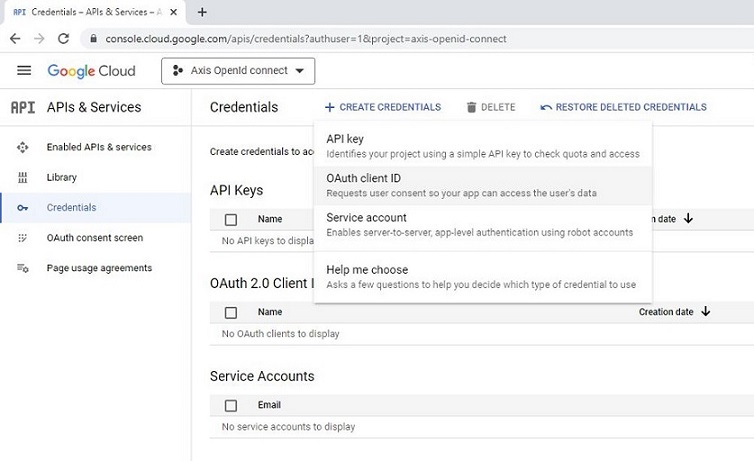The image size is (754, 461).
Task: Click the plus icon of Create Credentials
Action: [x=329, y=107]
